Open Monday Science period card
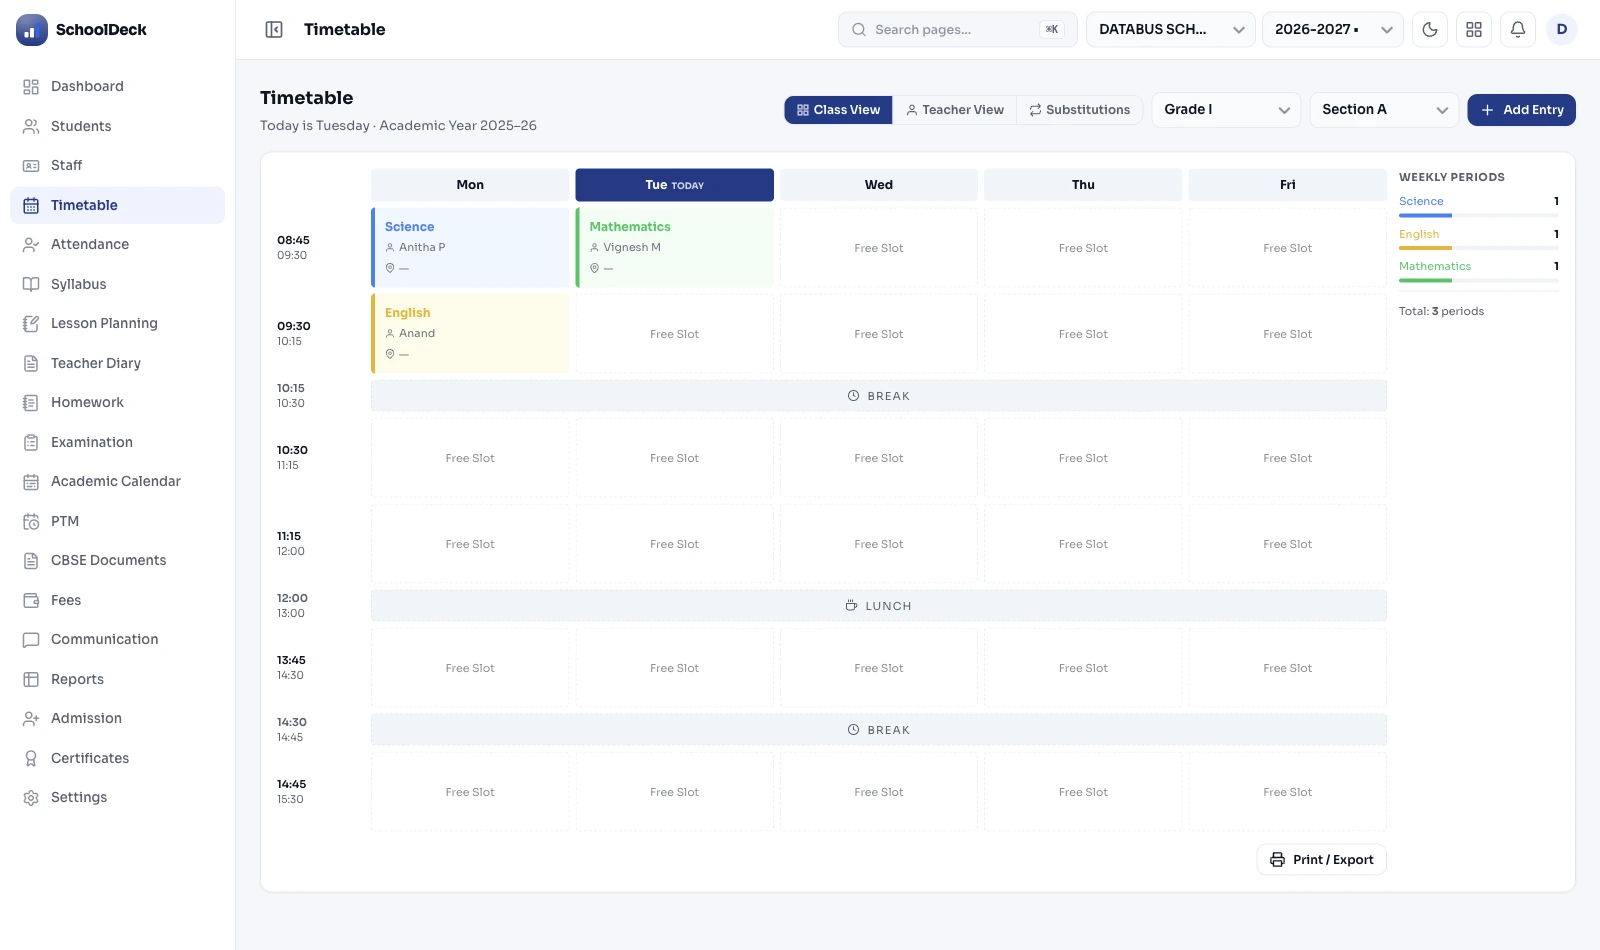The height and width of the screenshot is (950, 1600). 470,248
